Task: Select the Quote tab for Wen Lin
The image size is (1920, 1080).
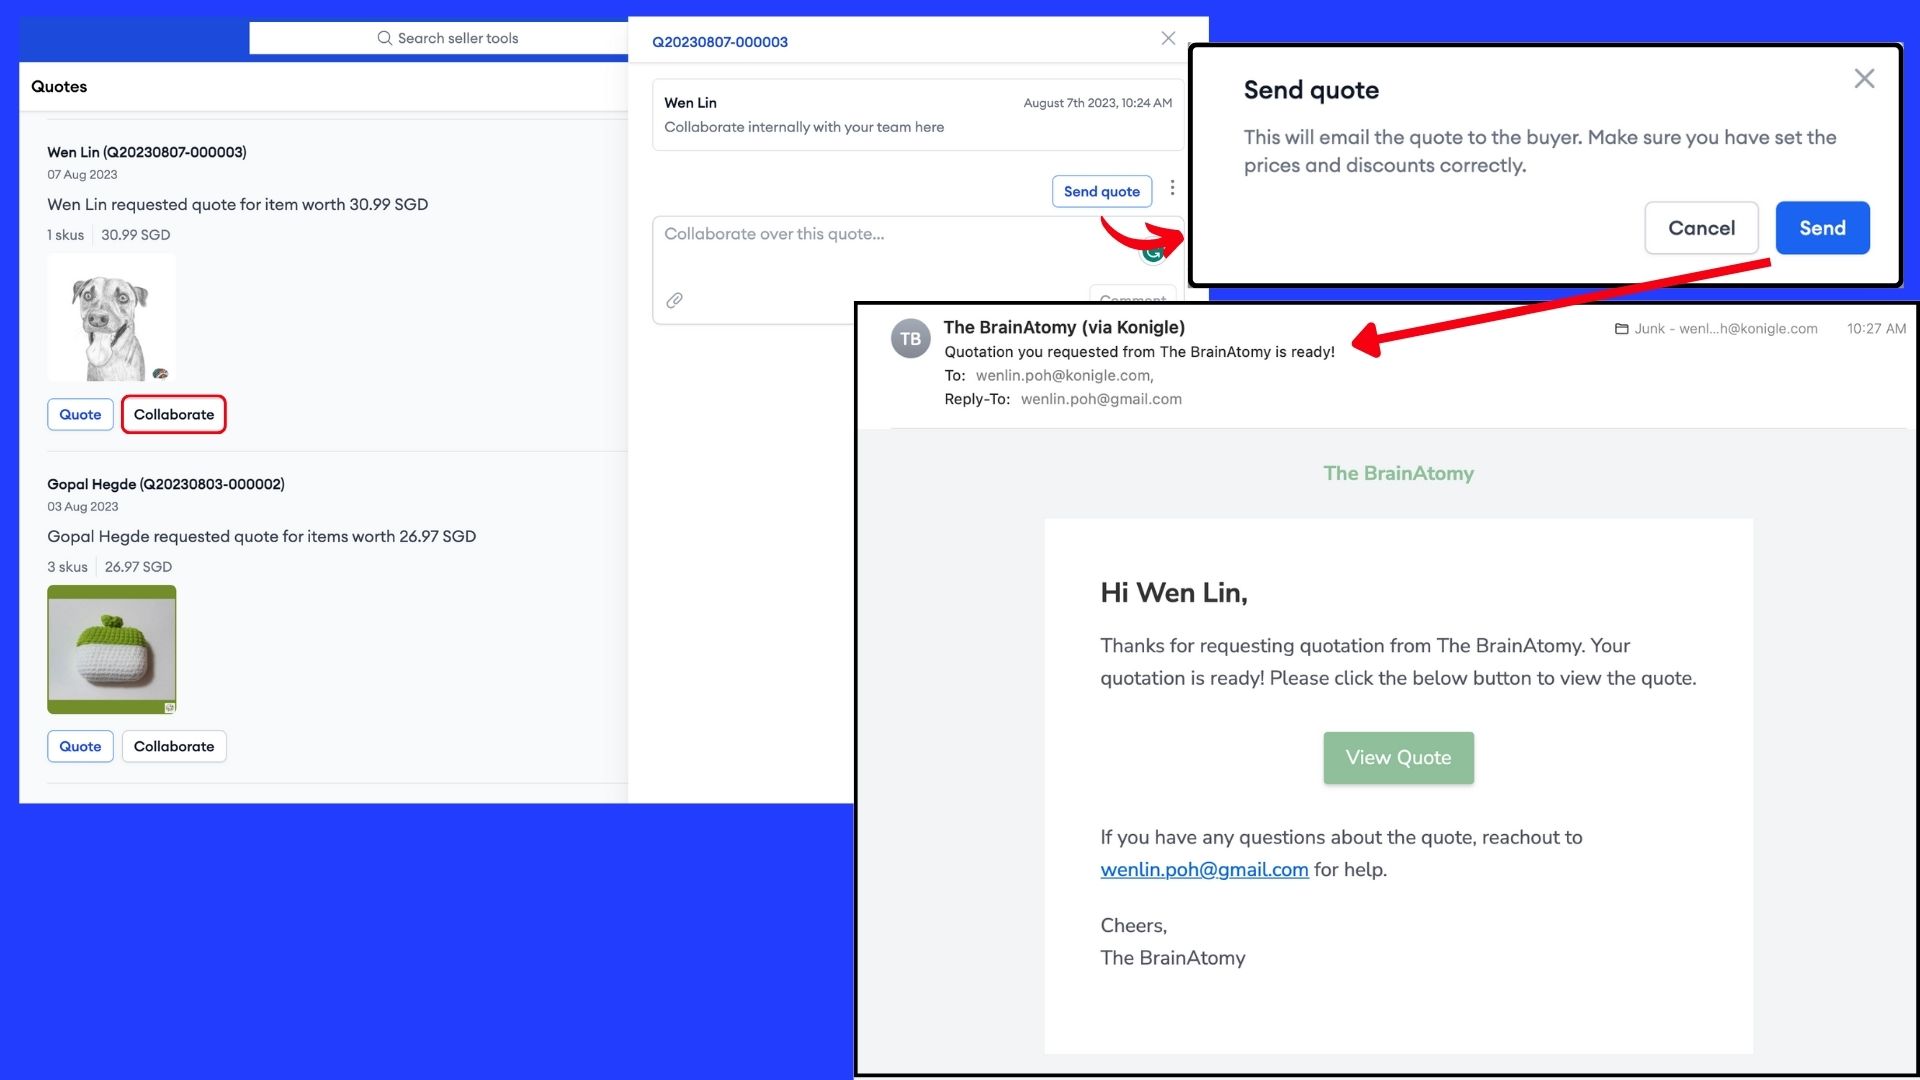Action: 79,413
